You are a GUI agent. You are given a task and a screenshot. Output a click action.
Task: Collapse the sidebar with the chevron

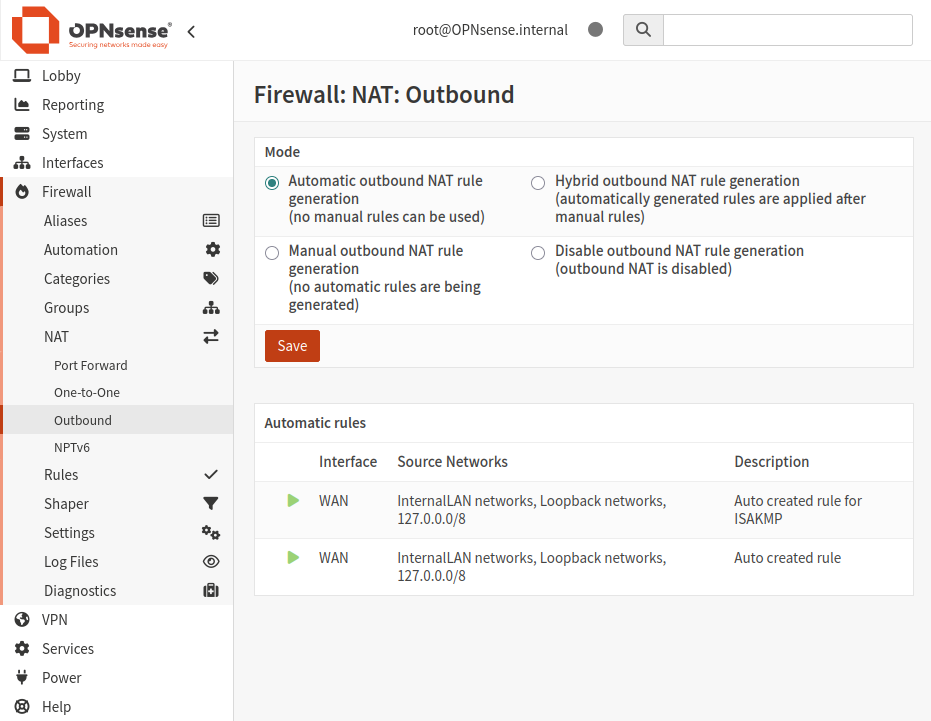point(191,31)
